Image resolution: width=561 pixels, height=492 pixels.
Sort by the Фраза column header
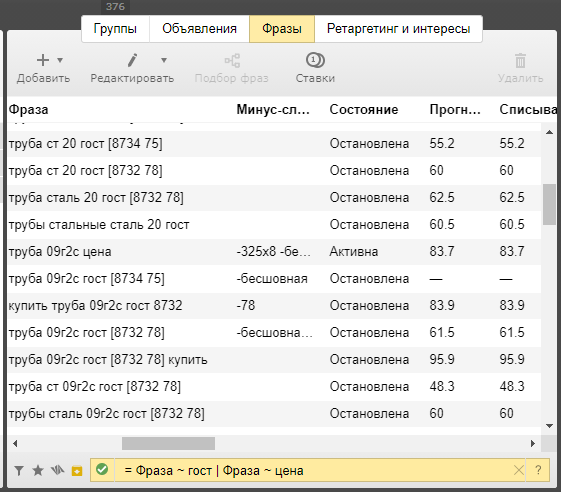28,109
